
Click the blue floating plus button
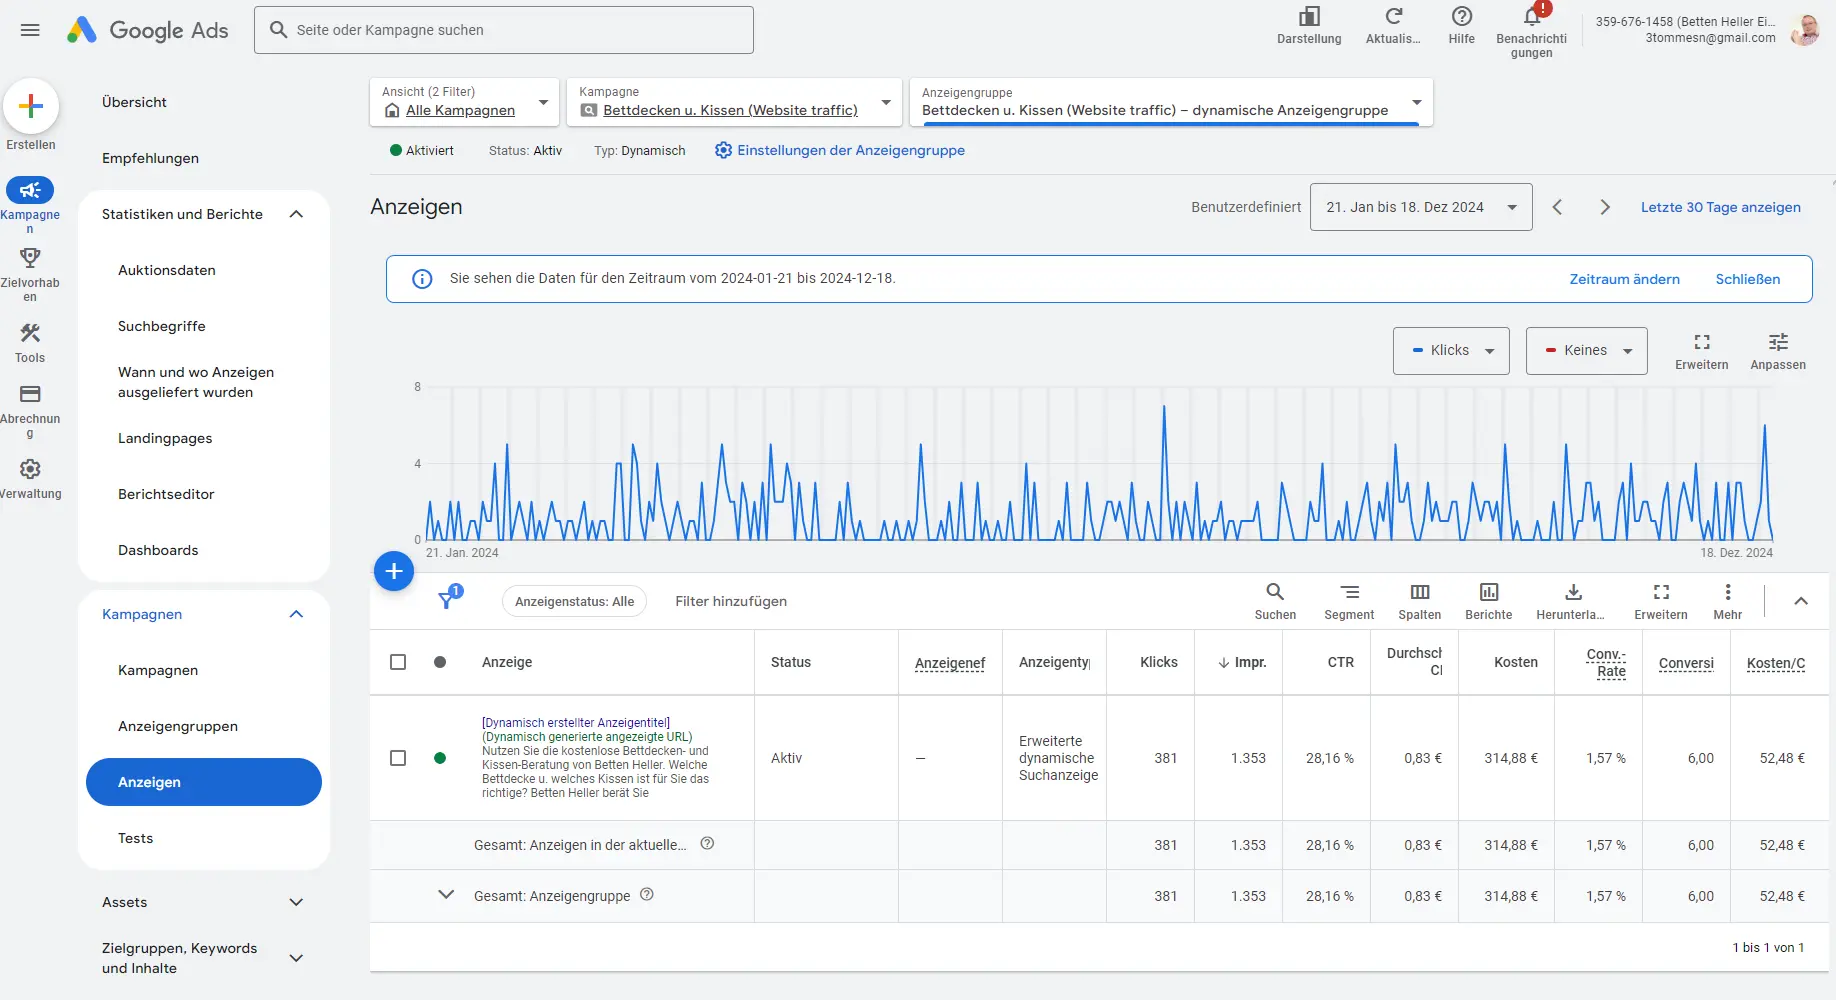[x=394, y=571]
